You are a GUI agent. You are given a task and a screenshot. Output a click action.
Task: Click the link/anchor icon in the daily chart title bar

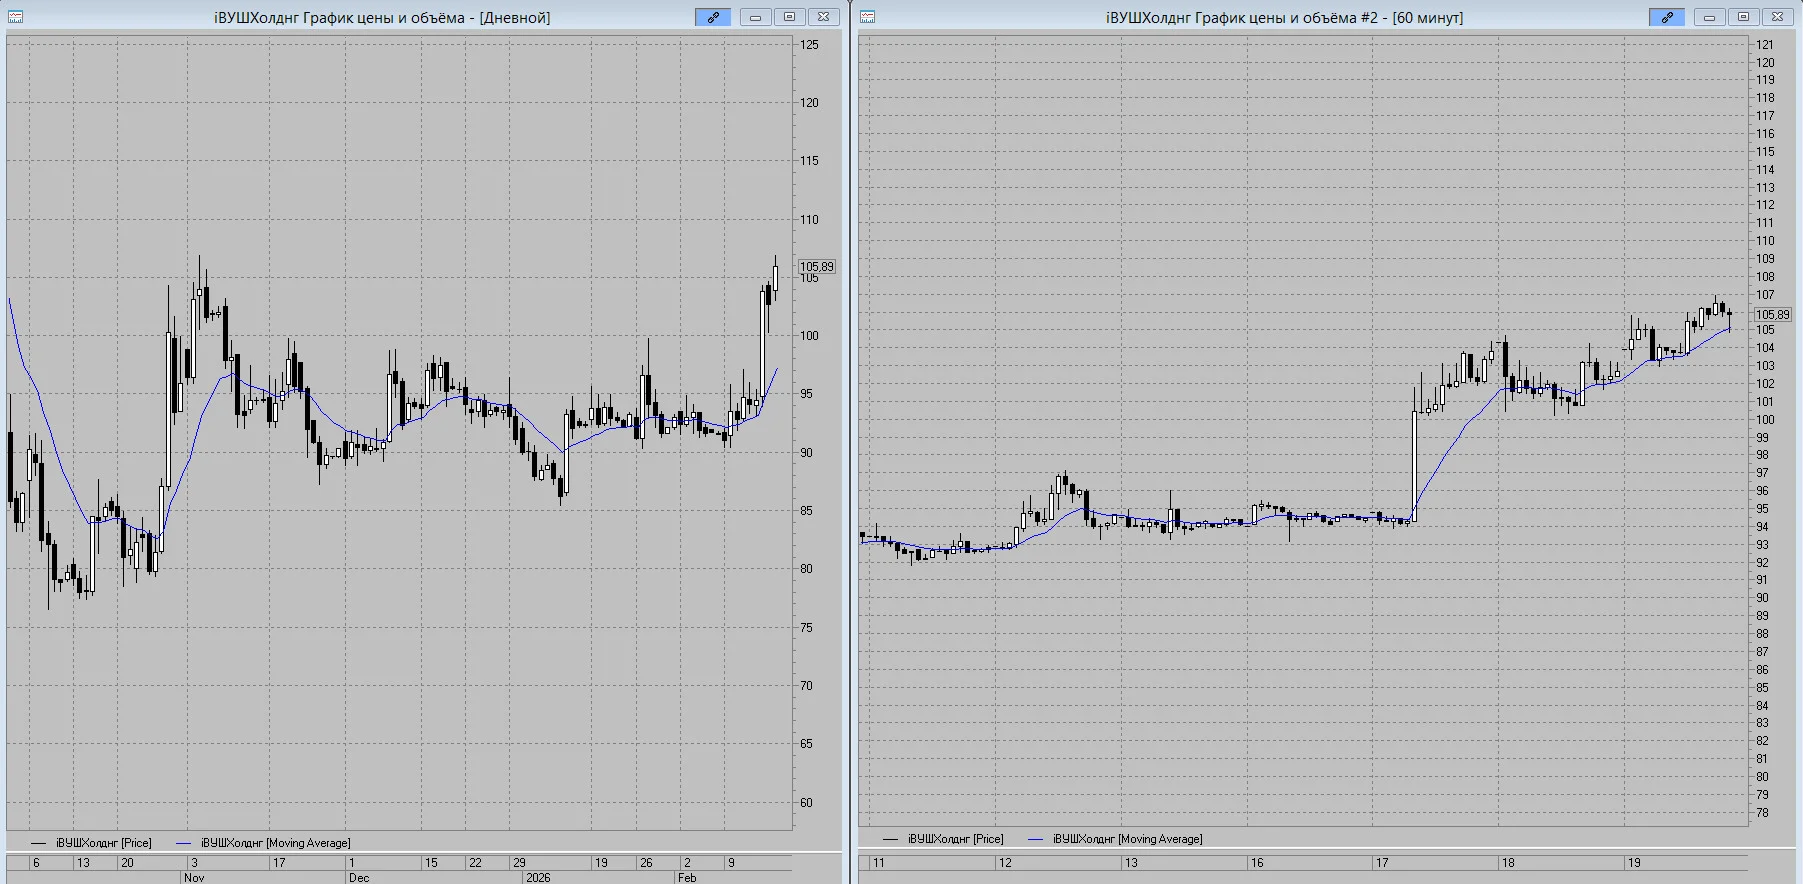(713, 17)
